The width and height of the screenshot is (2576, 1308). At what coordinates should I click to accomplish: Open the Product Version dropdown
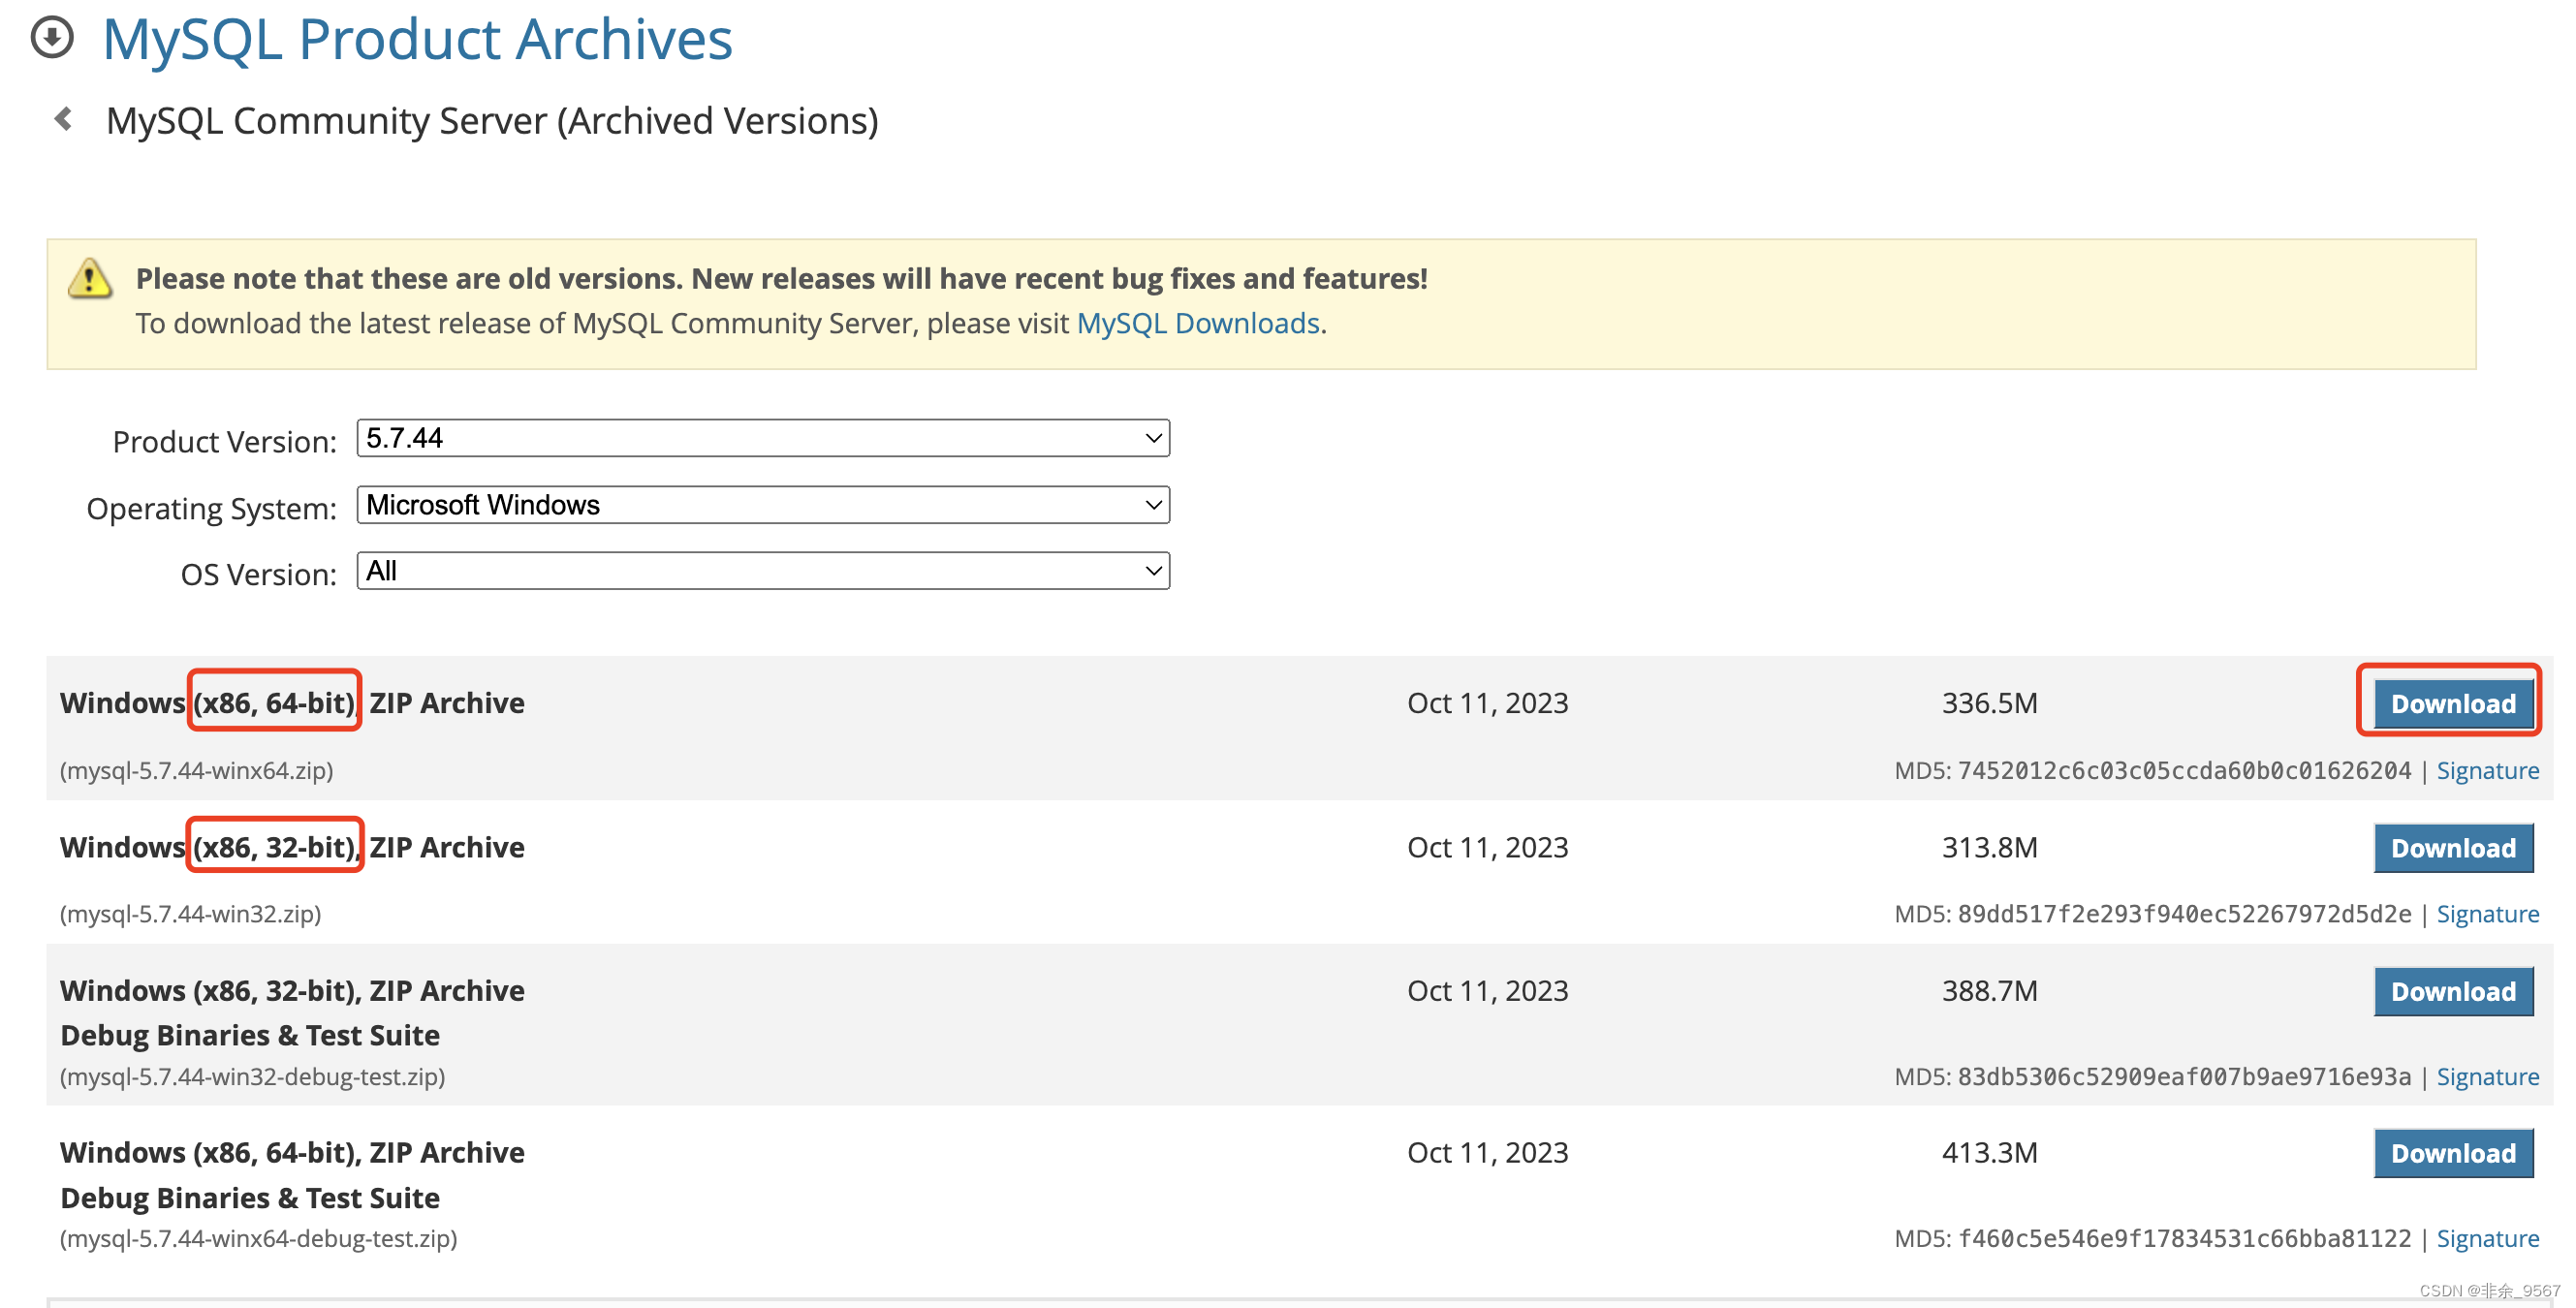tap(762, 438)
